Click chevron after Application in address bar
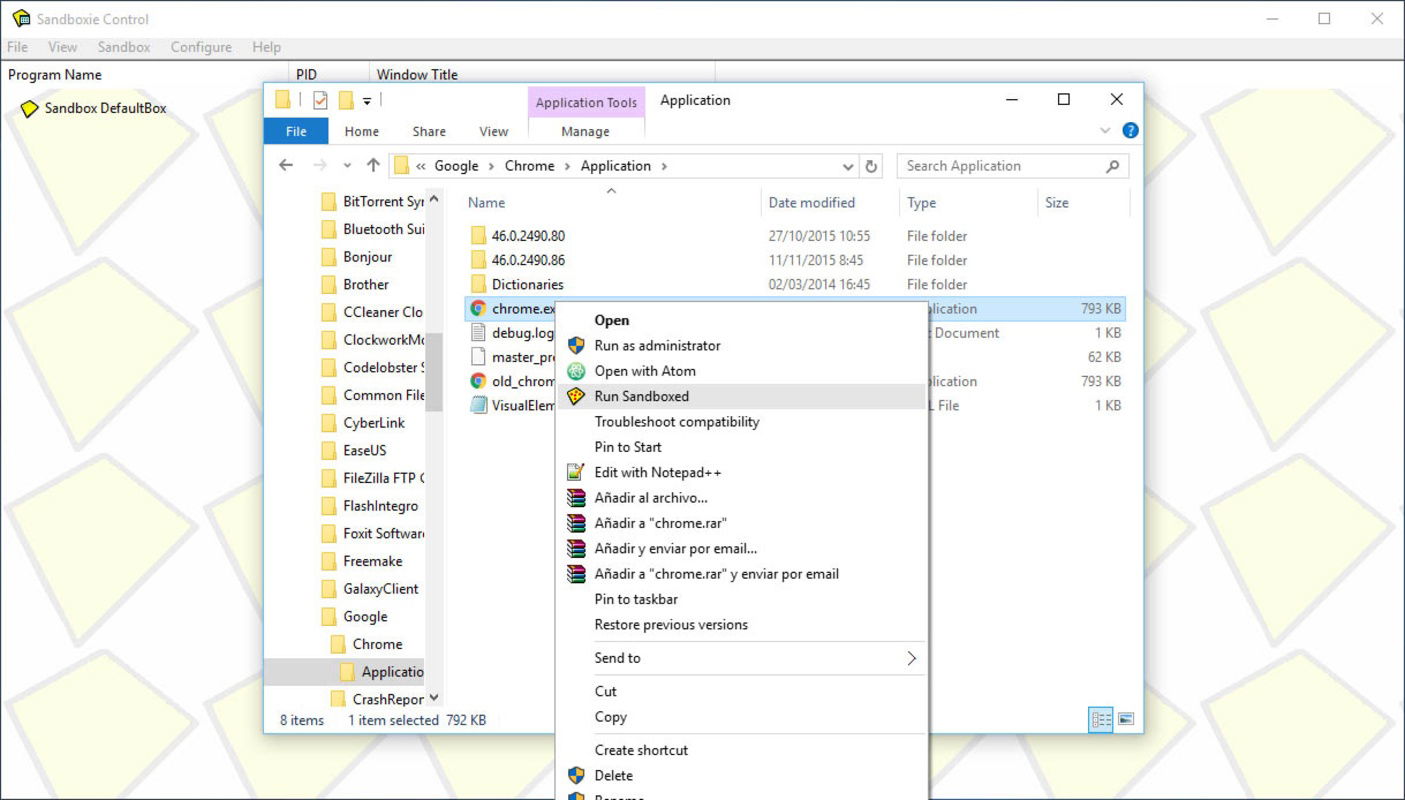 664,166
